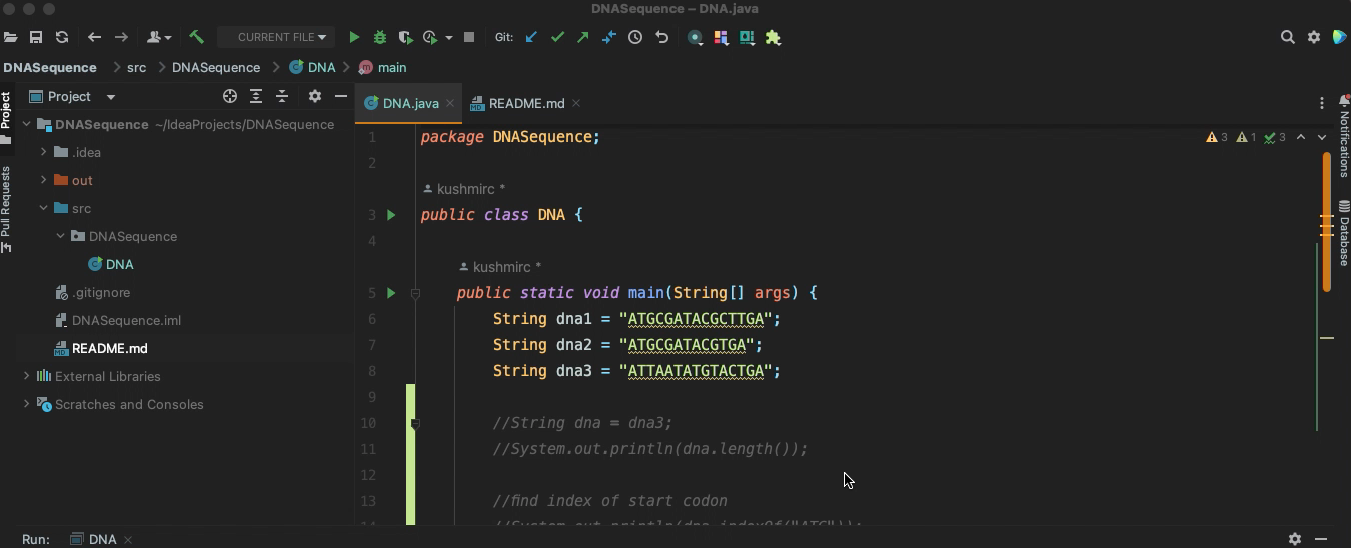1351x548 pixels.
Task: Run main method from gutter icon
Action: [391, 293]
